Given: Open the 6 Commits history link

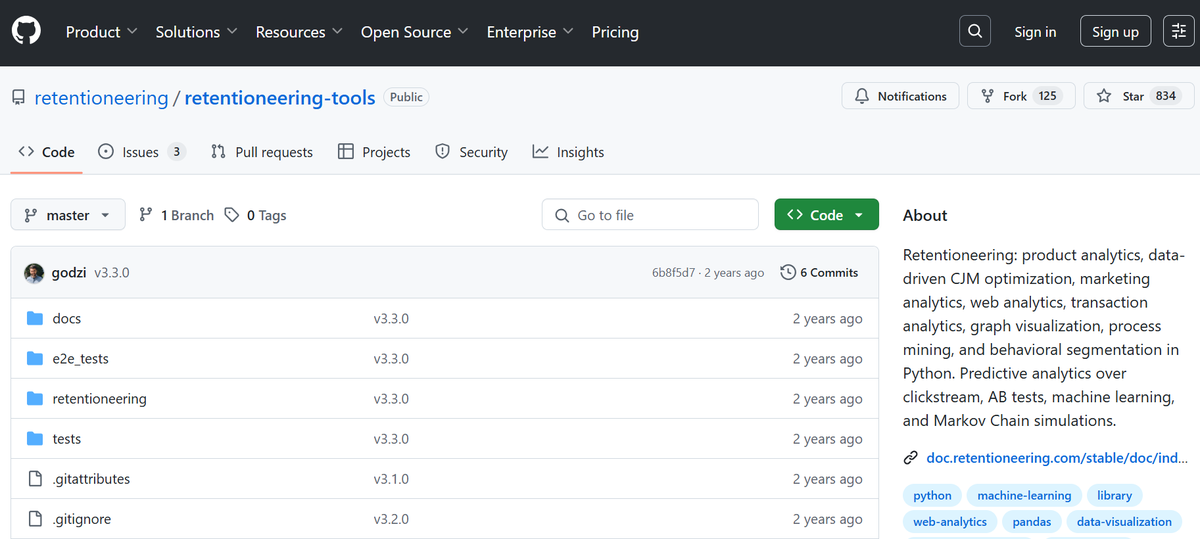Looking at the screenshot, I should pyautogui.click(x=819, y=272).
